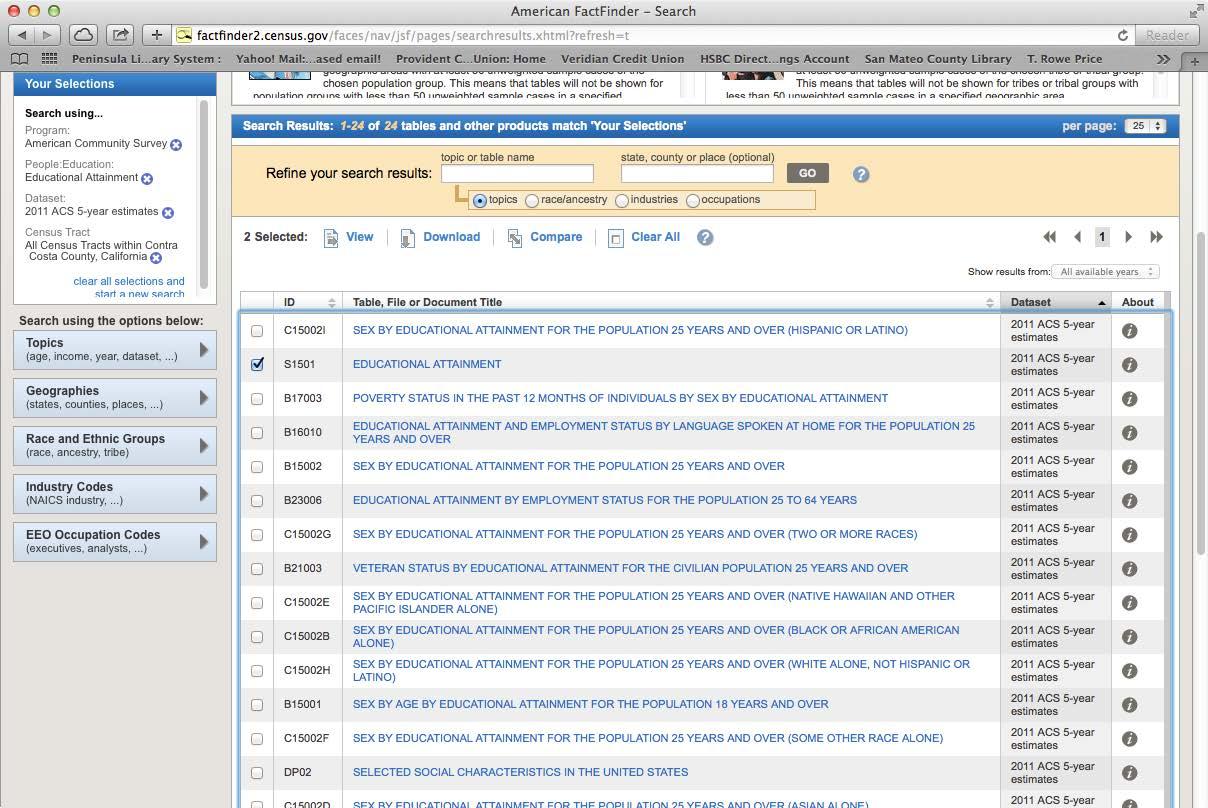
Task: Click the Compare tables icon
Action: click(x=514, y=238)
